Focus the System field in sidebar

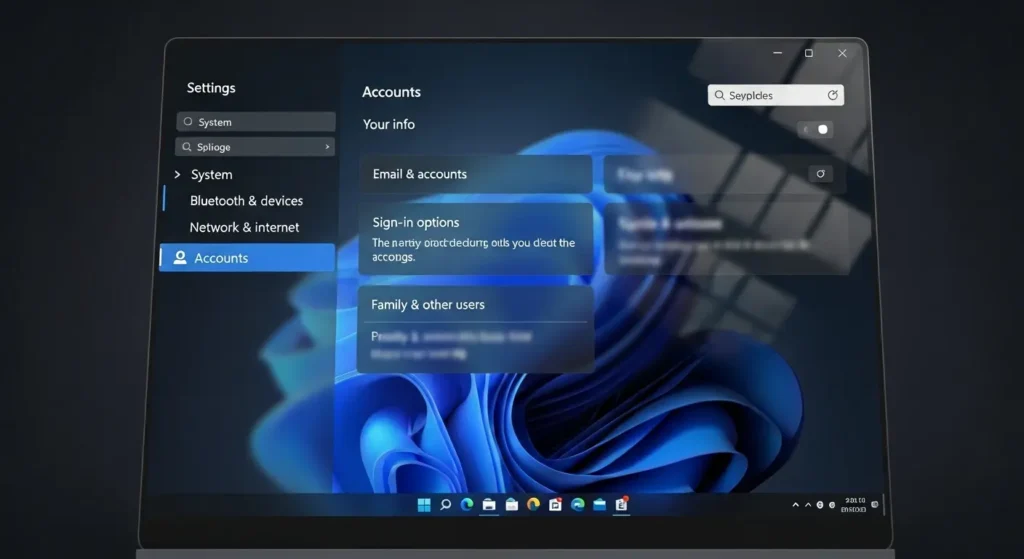(256, 121)
